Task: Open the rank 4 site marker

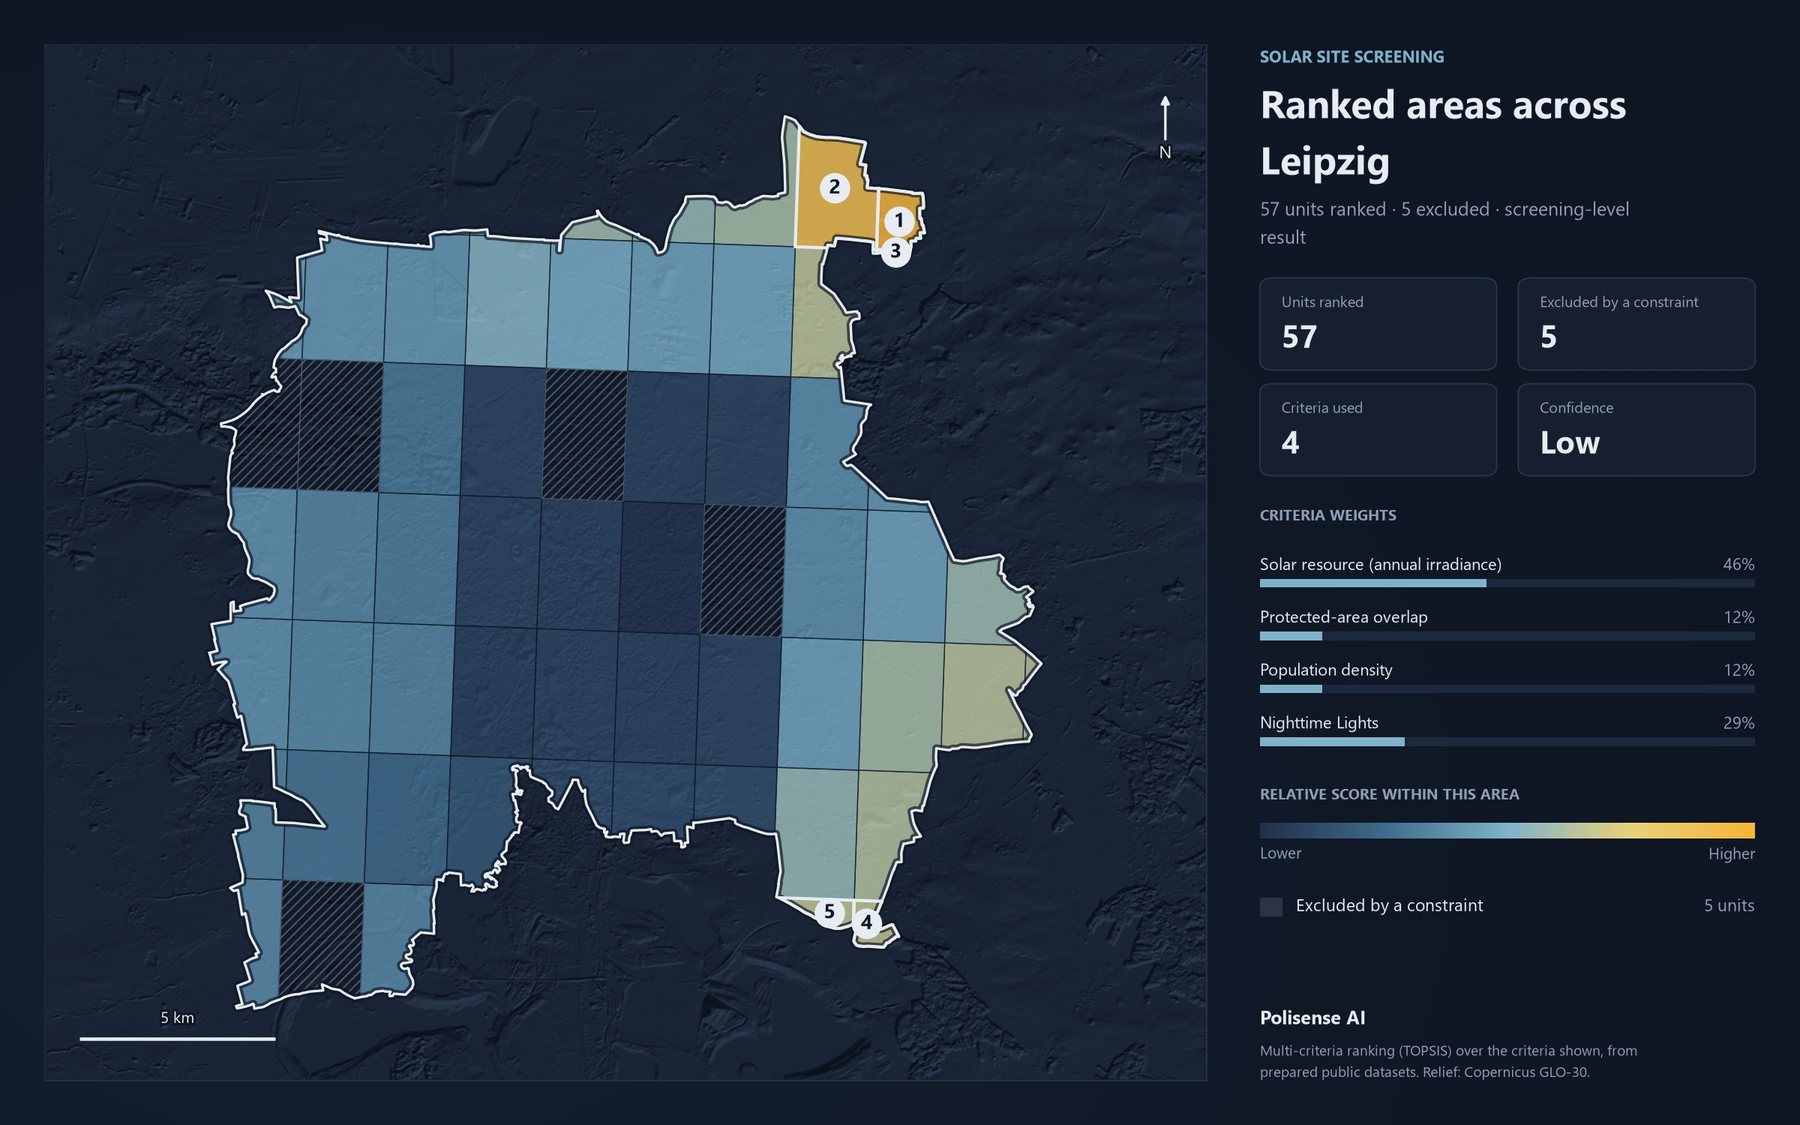Action: (866, 923)
